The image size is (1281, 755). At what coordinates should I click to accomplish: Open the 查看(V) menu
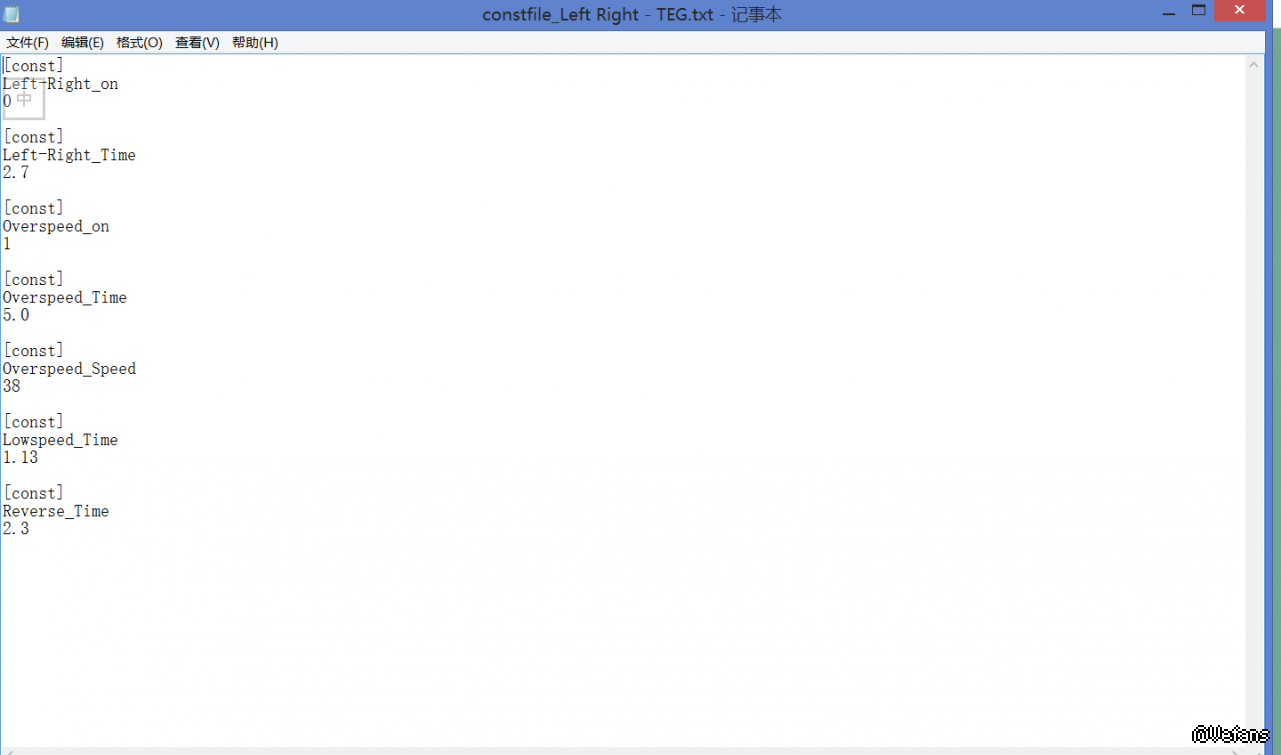(197, 42)
